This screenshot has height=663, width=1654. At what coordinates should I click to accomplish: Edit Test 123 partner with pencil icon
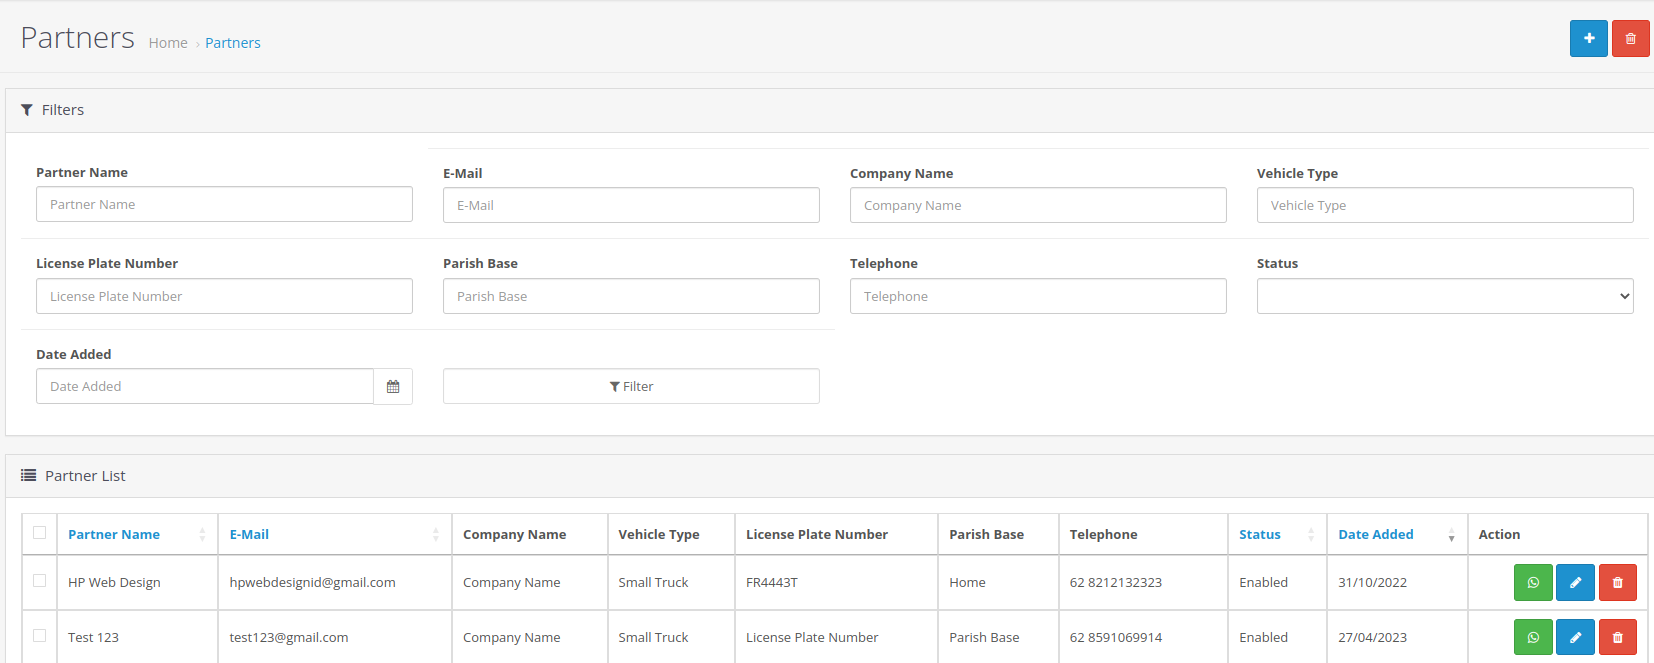tap(1575, 638)
